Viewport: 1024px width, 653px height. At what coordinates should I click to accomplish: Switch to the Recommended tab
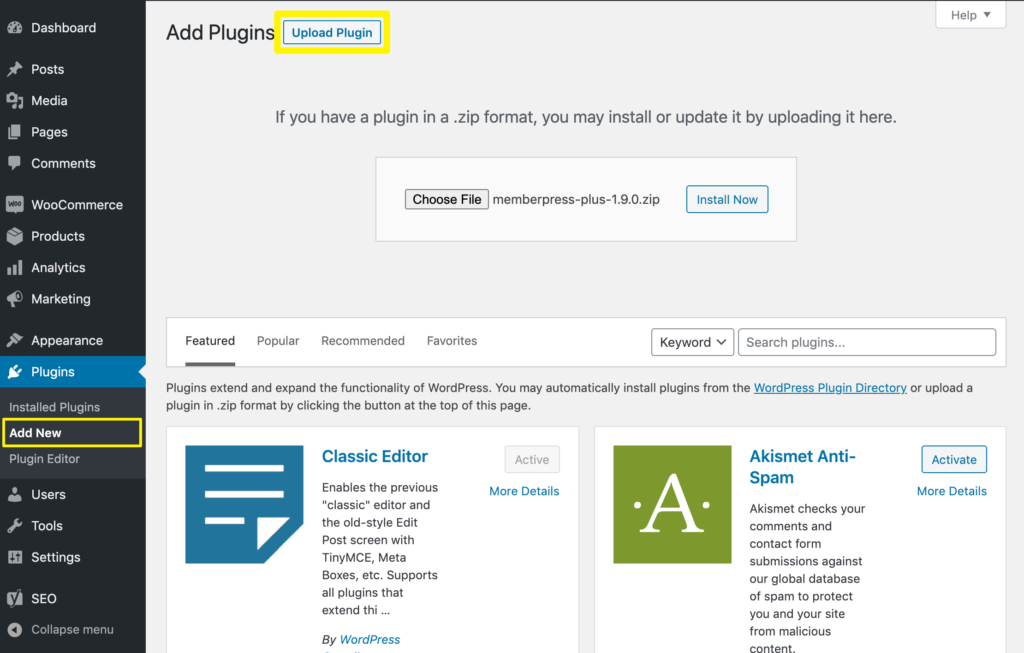click(x=362, y=341)
